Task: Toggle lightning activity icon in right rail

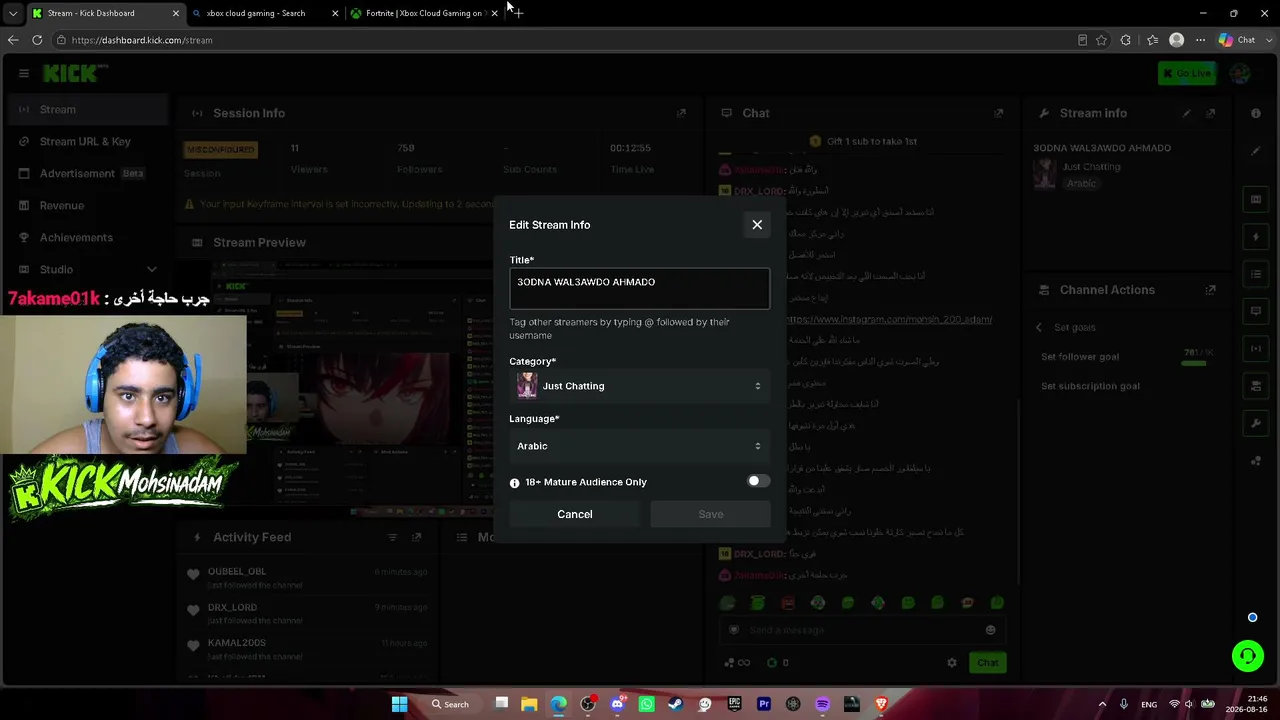Action: 1256,237
